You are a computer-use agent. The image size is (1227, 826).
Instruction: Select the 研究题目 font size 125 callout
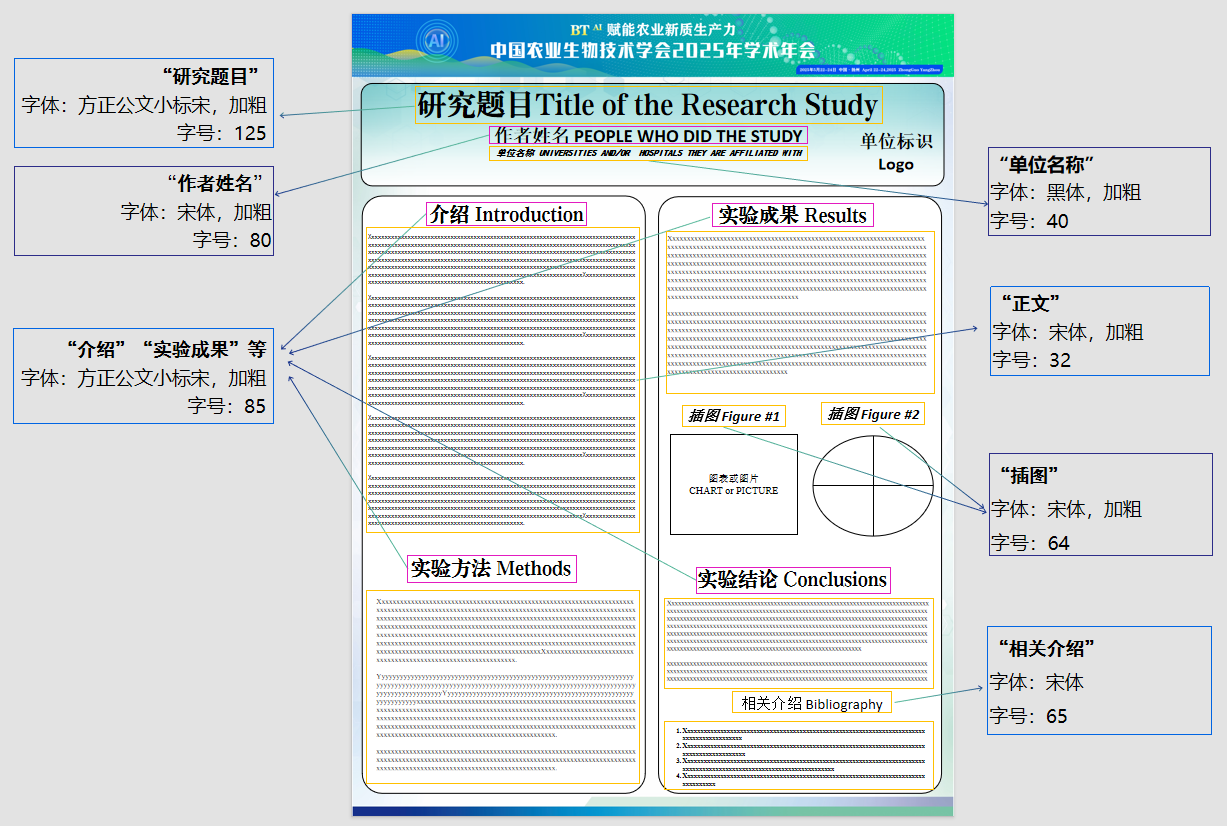point(144,104)
